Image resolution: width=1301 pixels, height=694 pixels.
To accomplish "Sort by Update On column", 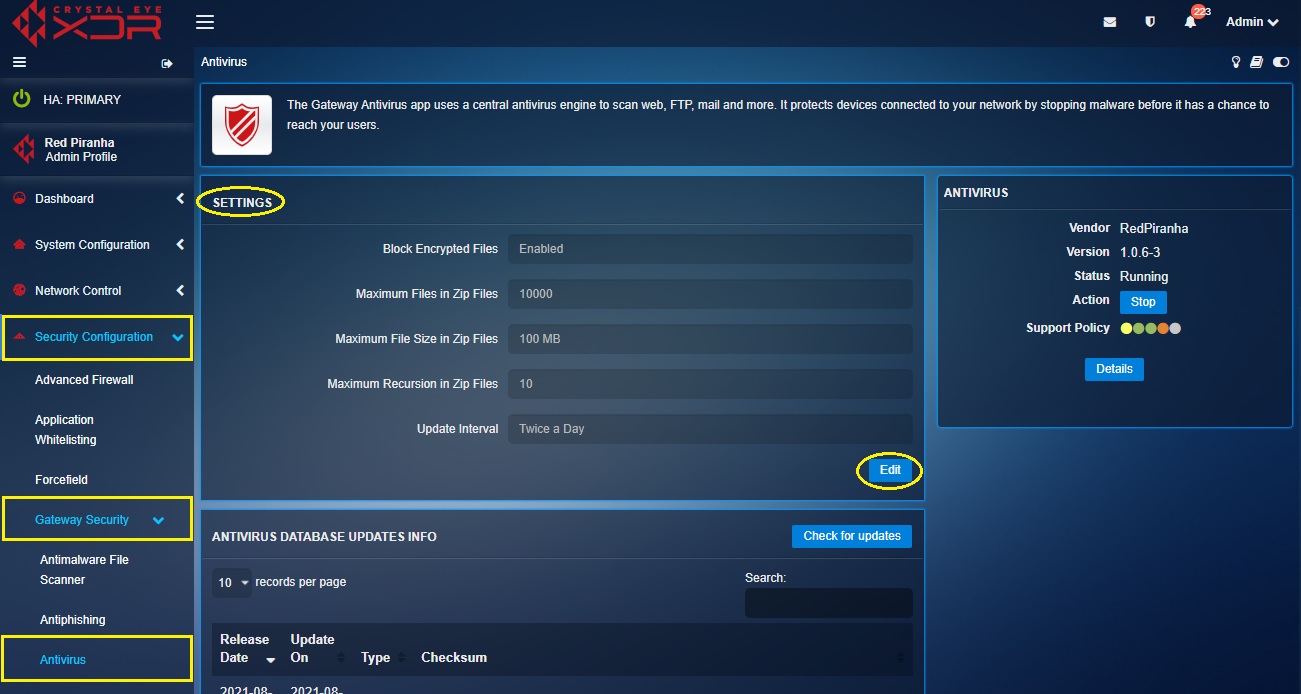I will pyautogui.click(x=317, y=649).
